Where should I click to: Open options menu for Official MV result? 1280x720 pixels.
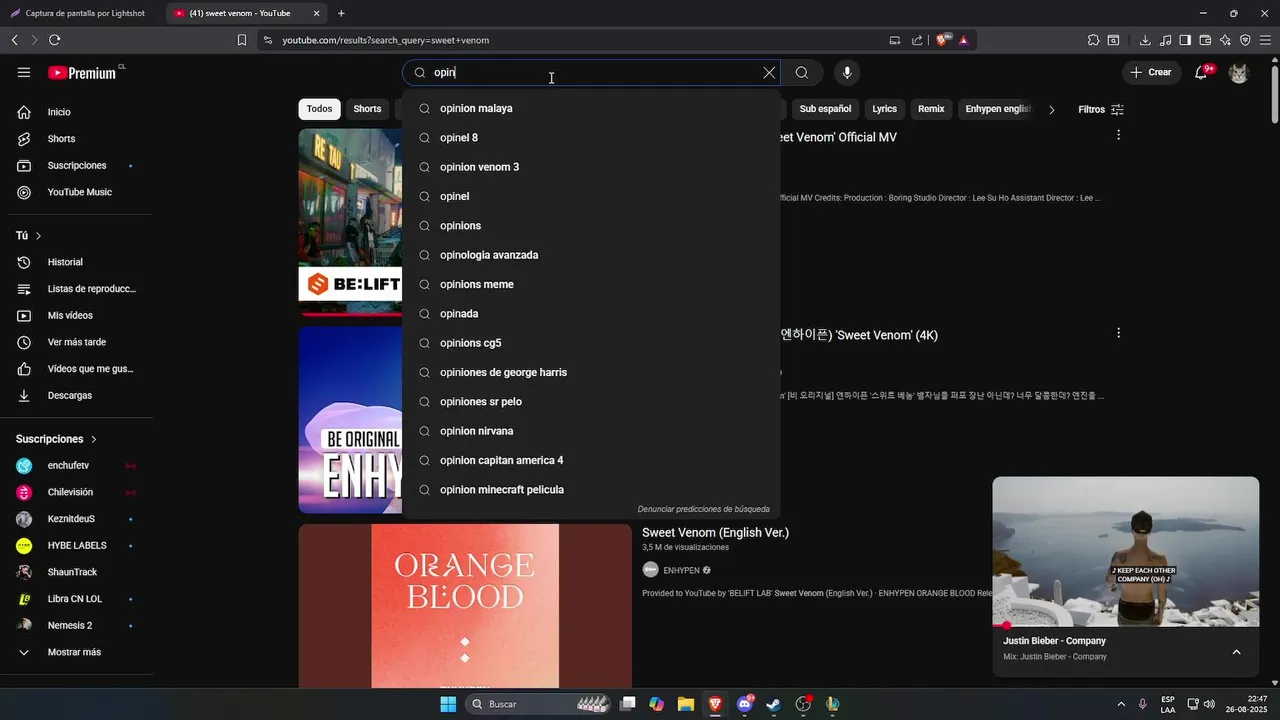1118,135
